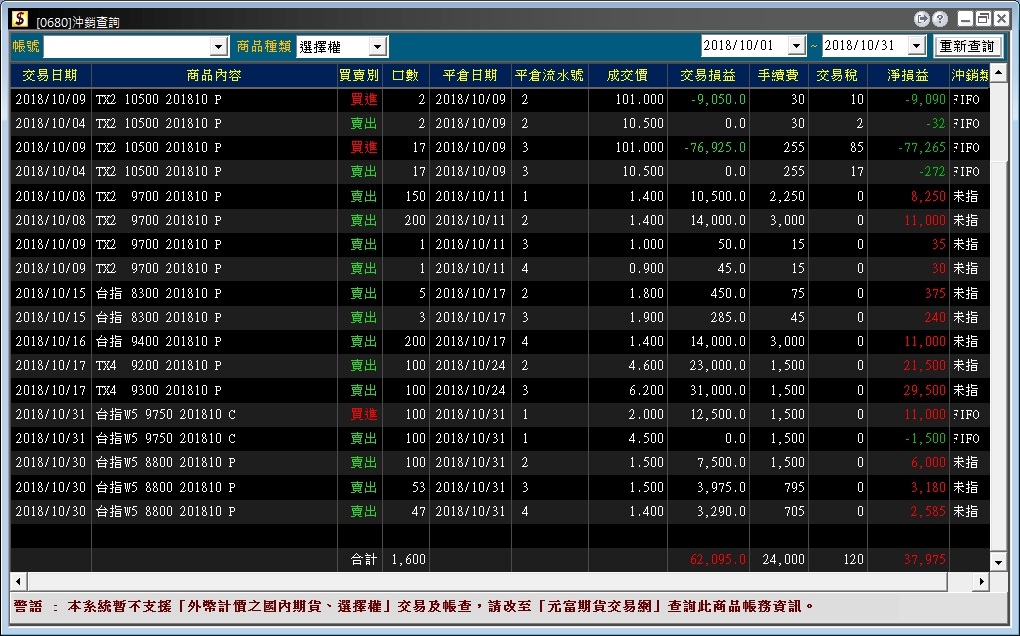Viewport: 1020px width, 636px height.
Task: Click the [0680]沖銷查詢 window title
Action: pos(78,22)
